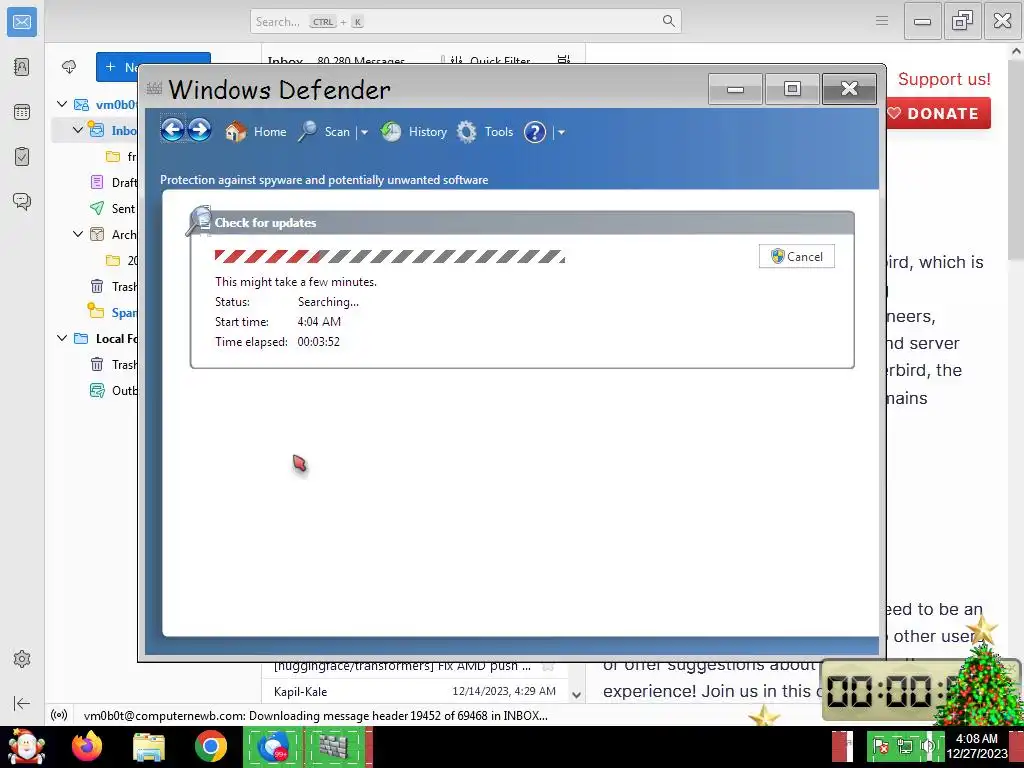Toggle the Quick Filter in Thunderbird
This screenshot has height=768, width=1024.
(491, 60)
